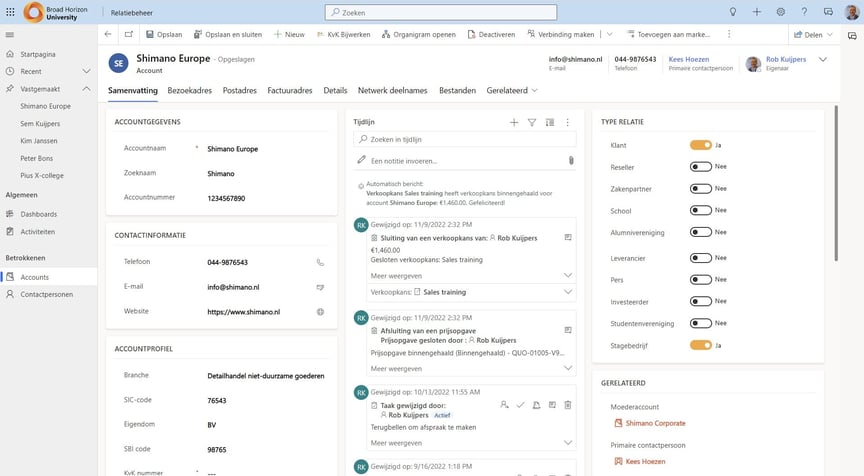This screenshot has height=476, width=864.
Task: Expand the Recent section chevron
Action: [87, 71]
